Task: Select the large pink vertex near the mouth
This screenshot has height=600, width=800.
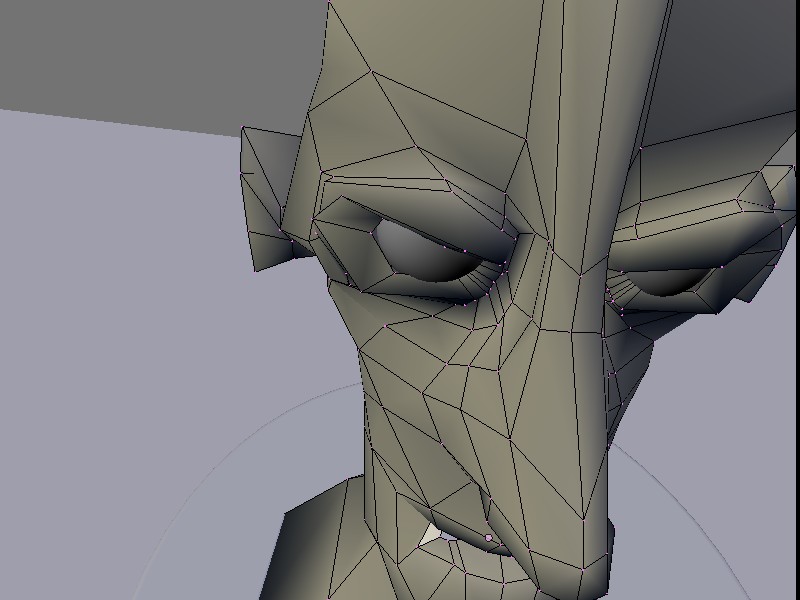Action: tap(489, 538)
